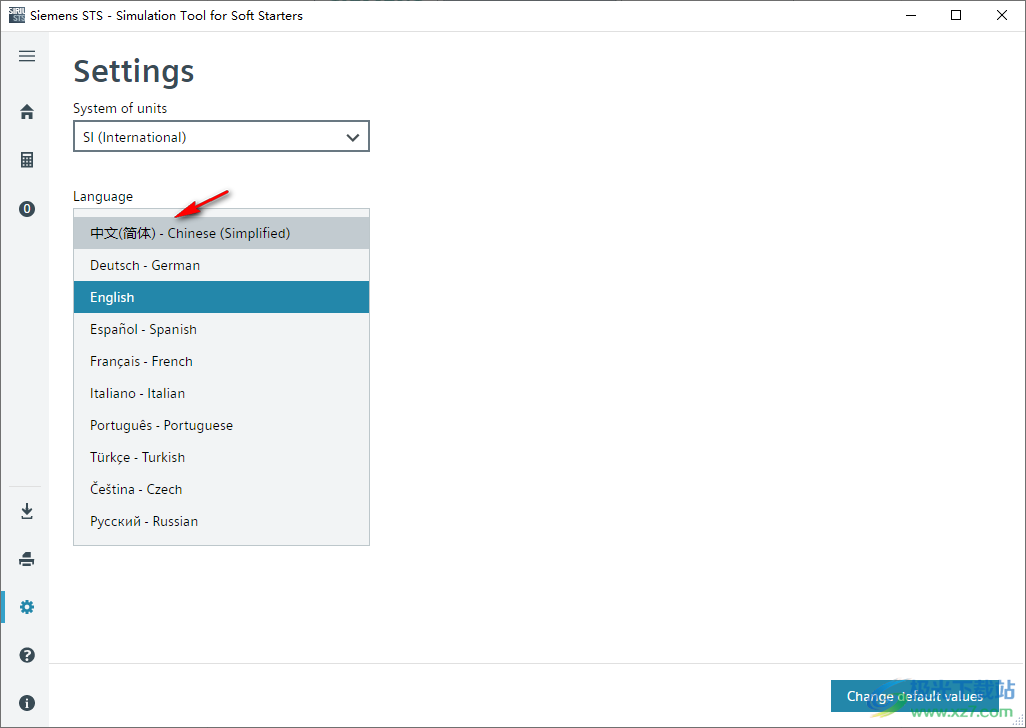Screen dimensions: 1026x728
Task: Open the Help question mark icon
Action: click(27, 655)
